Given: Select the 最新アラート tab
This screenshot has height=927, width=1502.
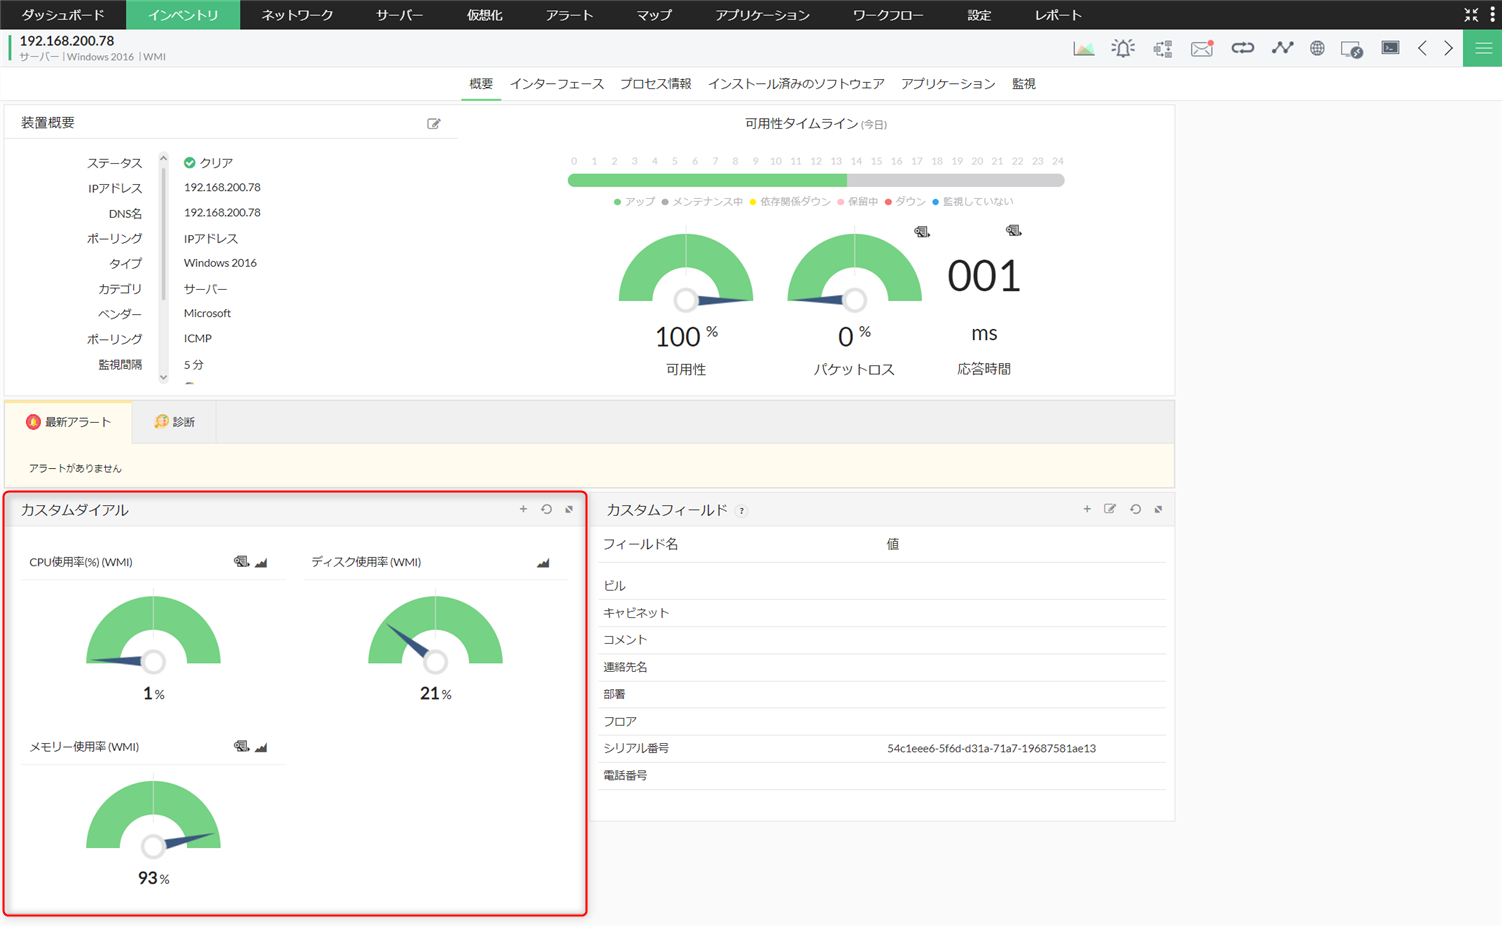Looking at the screenshot, I should pyautogui.click(x=69, y=422).
